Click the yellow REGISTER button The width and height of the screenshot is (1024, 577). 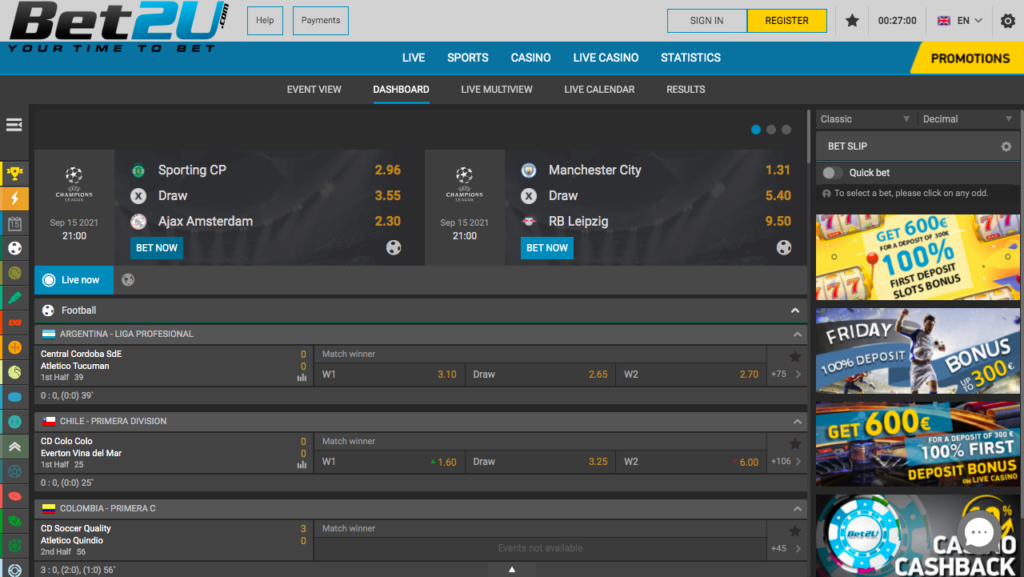click(x=786, y=21)
